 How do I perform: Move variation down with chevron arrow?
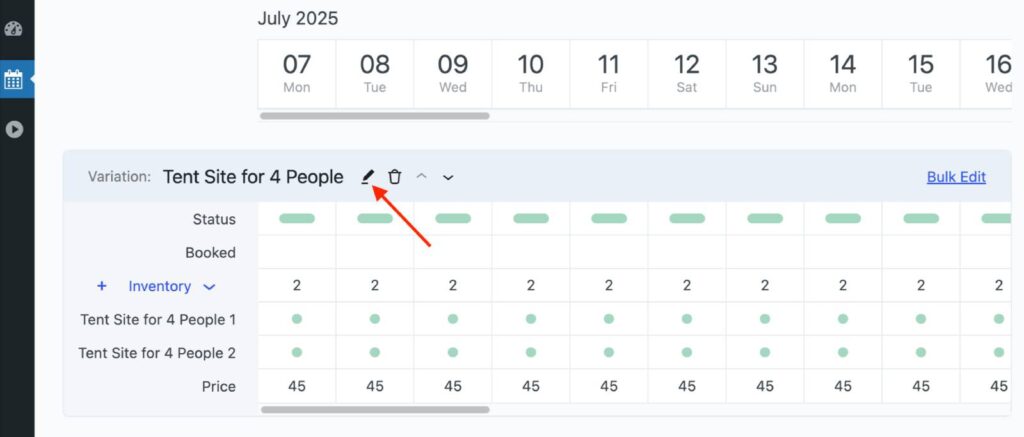[x=448, y=177]
